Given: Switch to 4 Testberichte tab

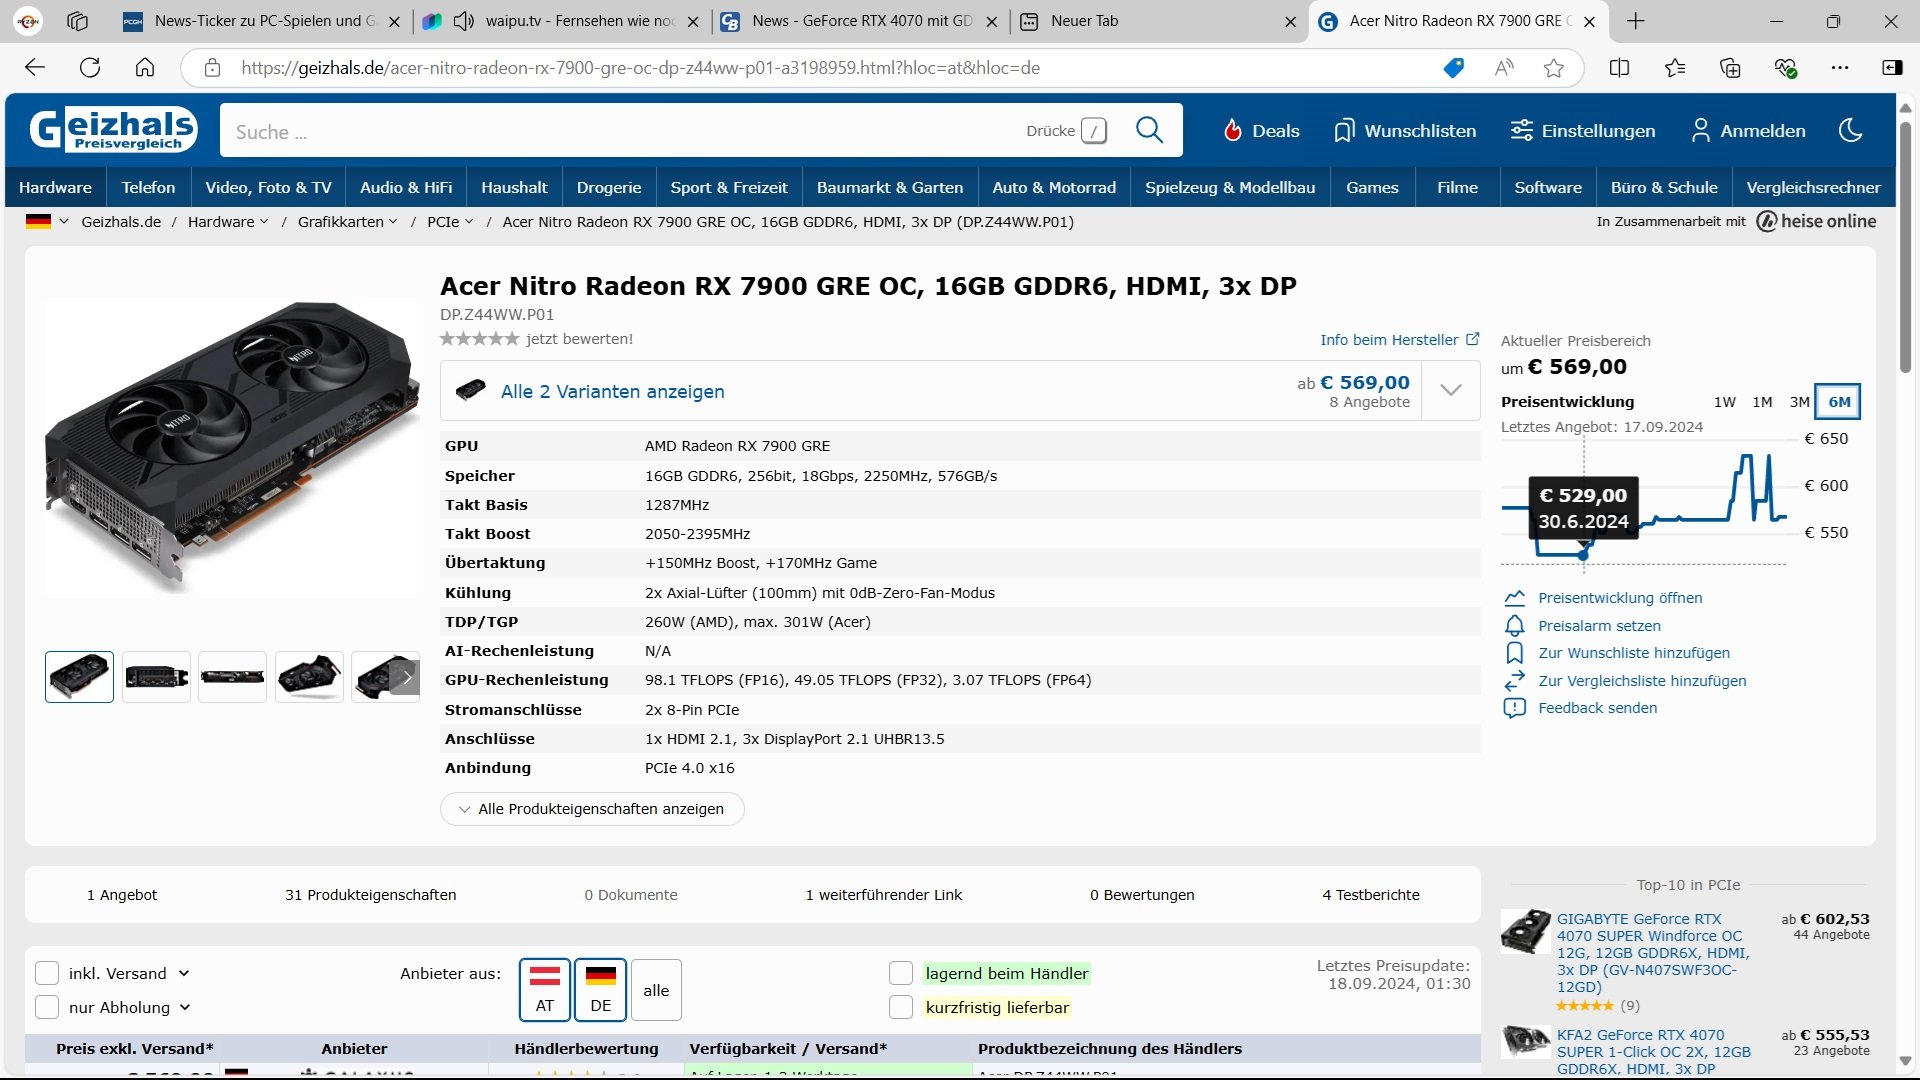Looking at the screenshot, I should click(x=1371, y=895).
